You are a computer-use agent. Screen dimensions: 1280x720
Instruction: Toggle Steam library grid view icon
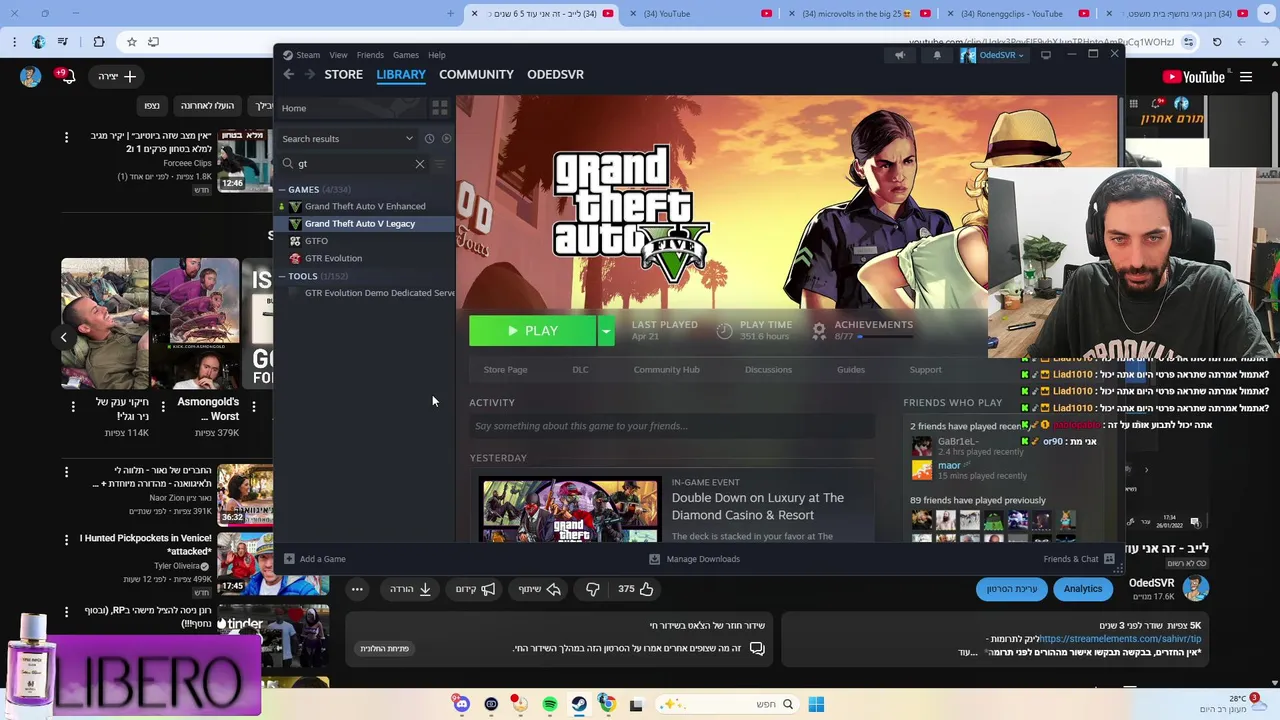[x=439, y=108]
